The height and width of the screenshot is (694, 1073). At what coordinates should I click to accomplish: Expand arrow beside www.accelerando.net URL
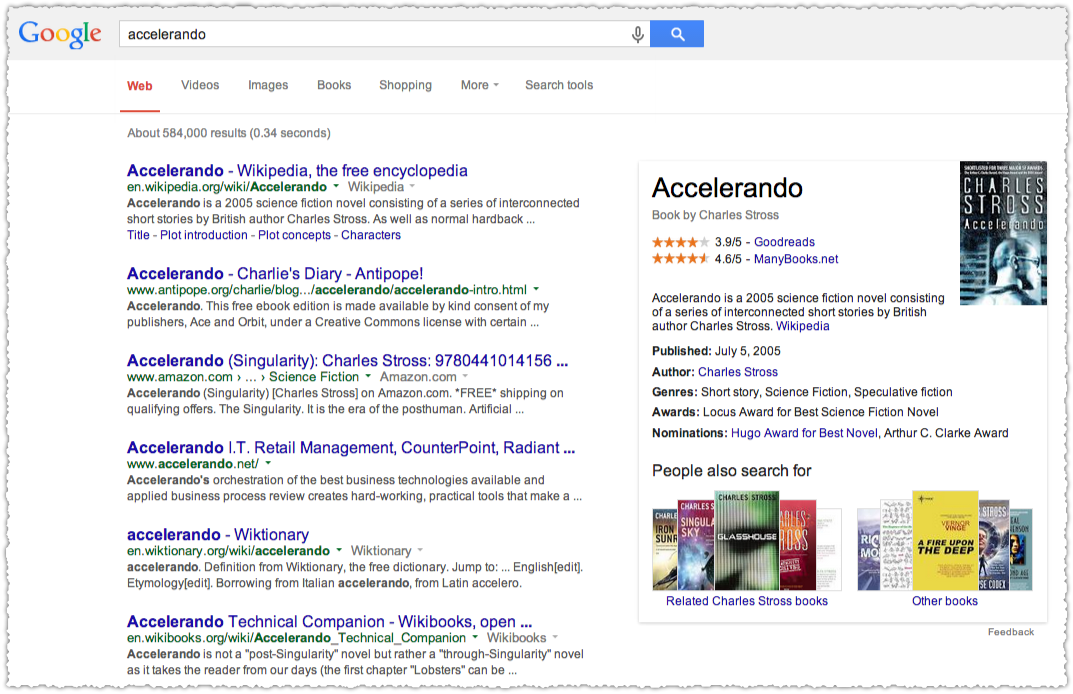coord(268,463)
